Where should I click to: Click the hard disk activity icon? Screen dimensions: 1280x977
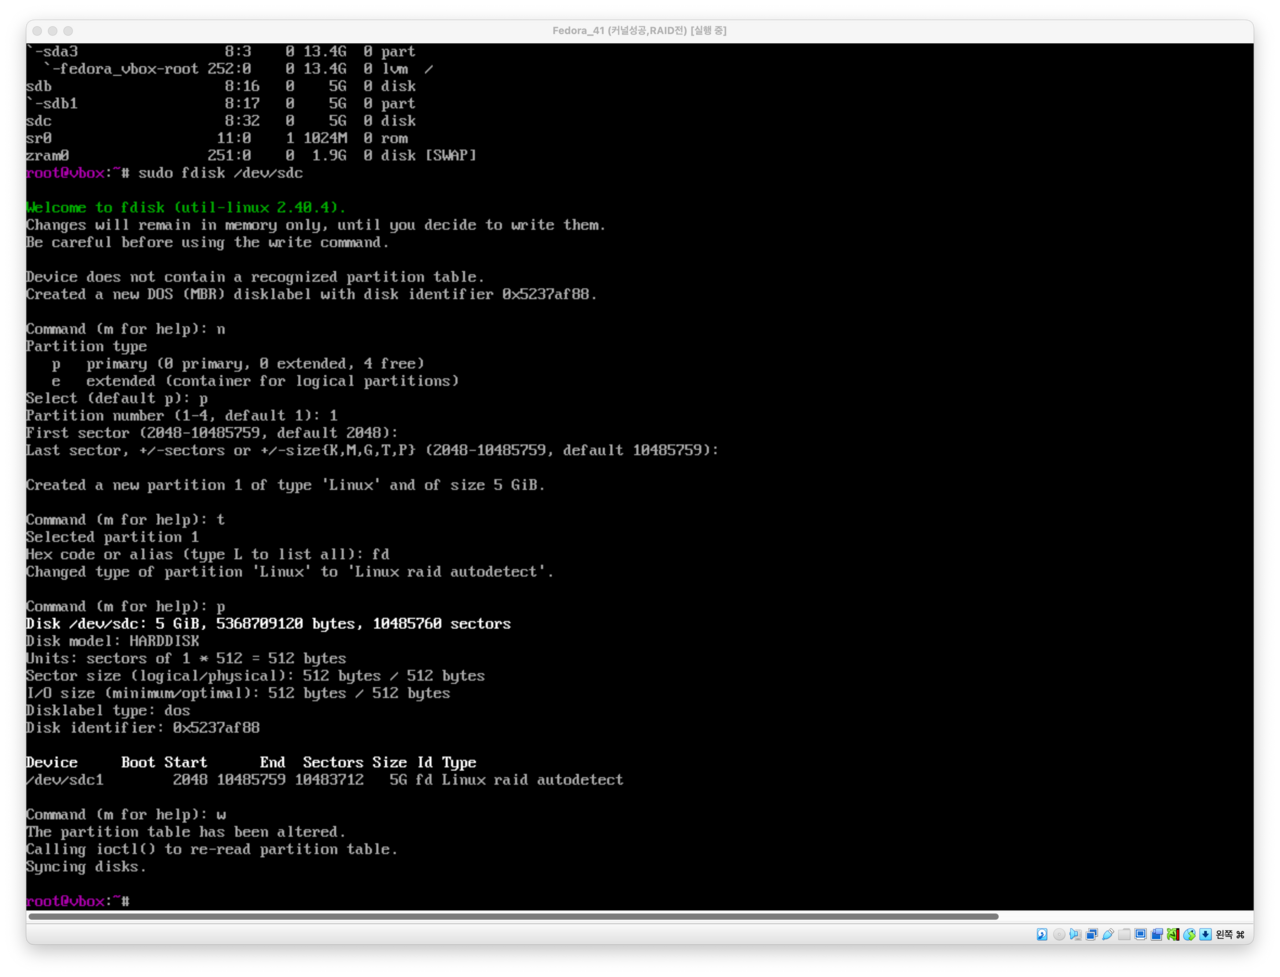(1042, 935)
